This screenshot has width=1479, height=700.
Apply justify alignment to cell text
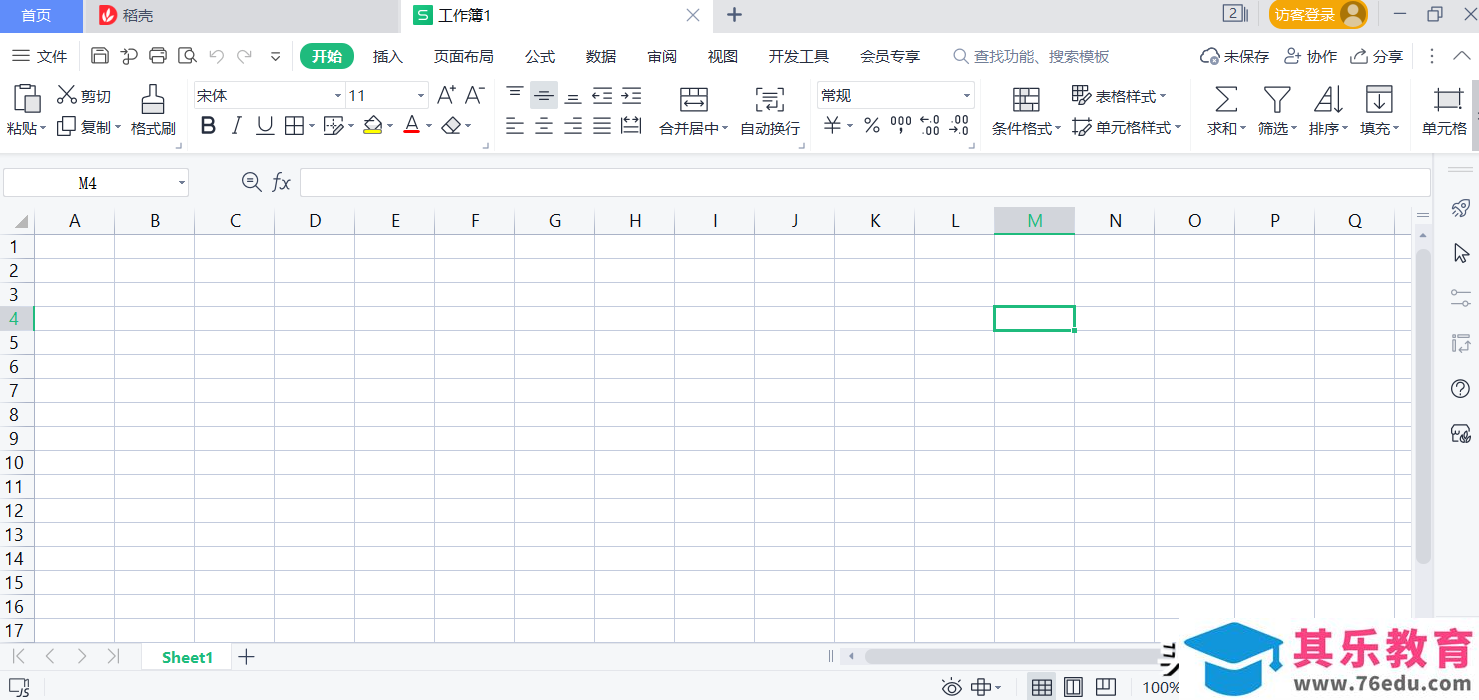click(602, 126)
